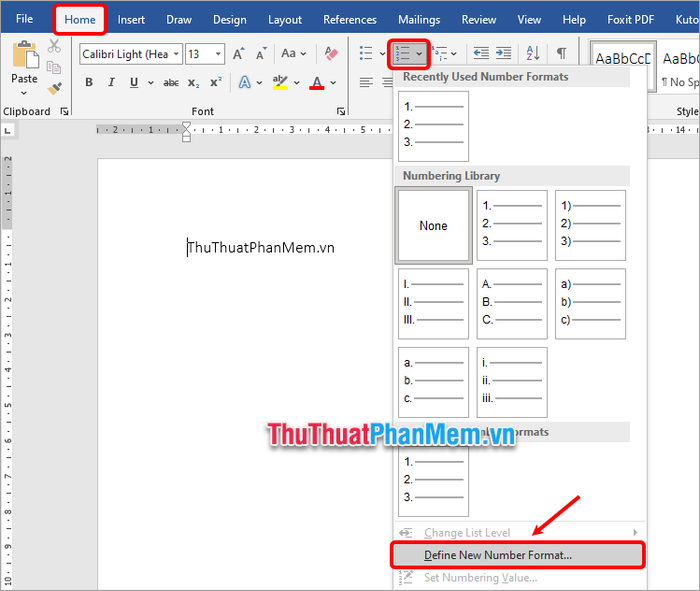Image resolution: width=700 pixels, height=591 pixels.
Task: Choose Define New Number Format
Action: point(518,555)
